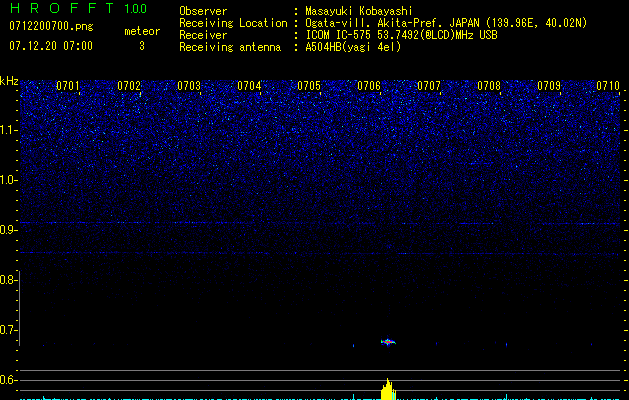Click the Observer label
The width and height of the screenshot is (629, 400).
(x=203, y=11)
